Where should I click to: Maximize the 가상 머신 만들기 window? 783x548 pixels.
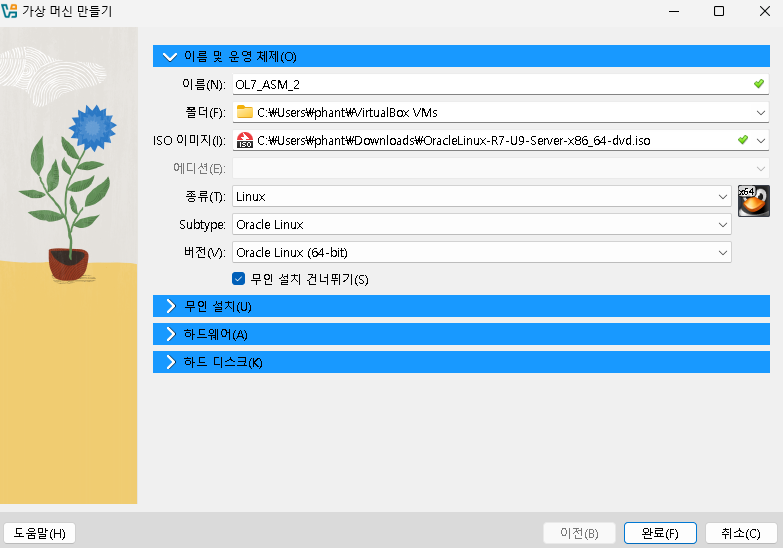[x=719, y=11]
